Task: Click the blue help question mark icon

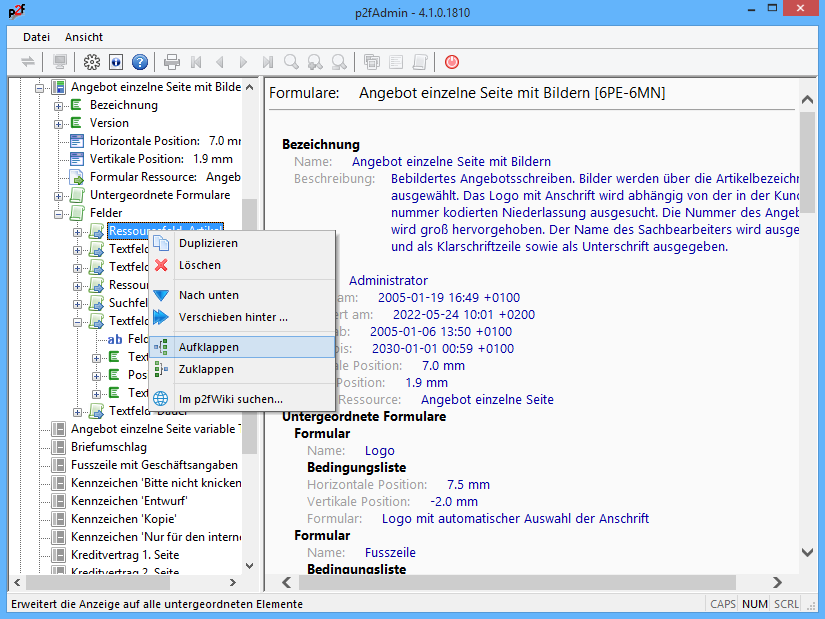Action: coord(140,61)
